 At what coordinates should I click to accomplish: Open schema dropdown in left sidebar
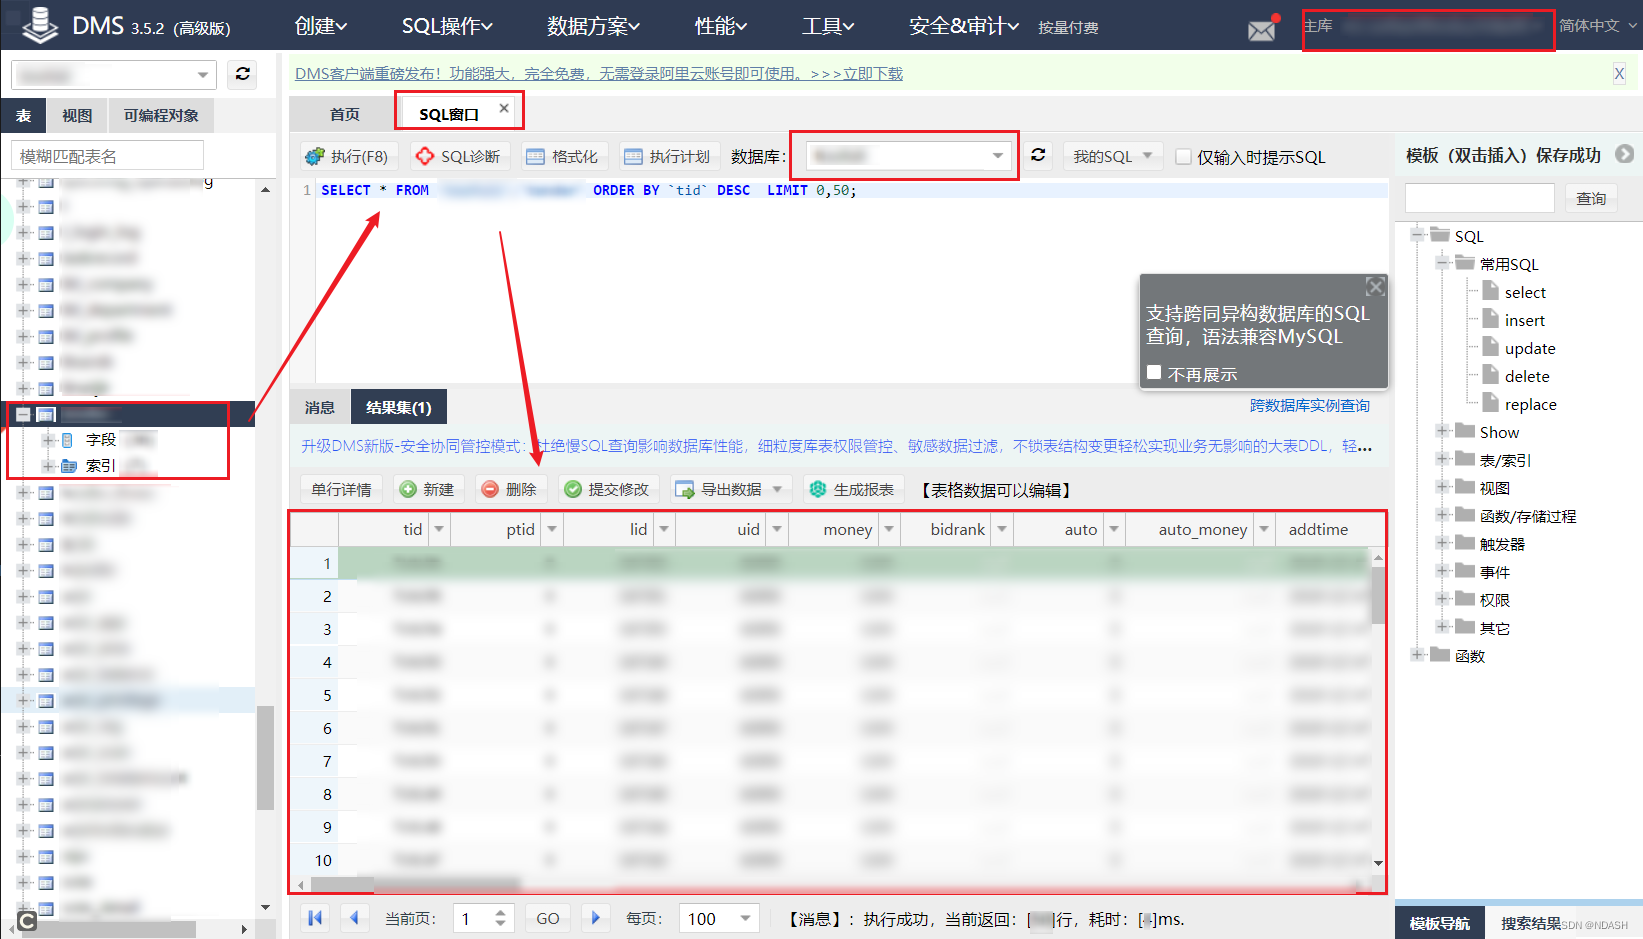click(113, 75)
